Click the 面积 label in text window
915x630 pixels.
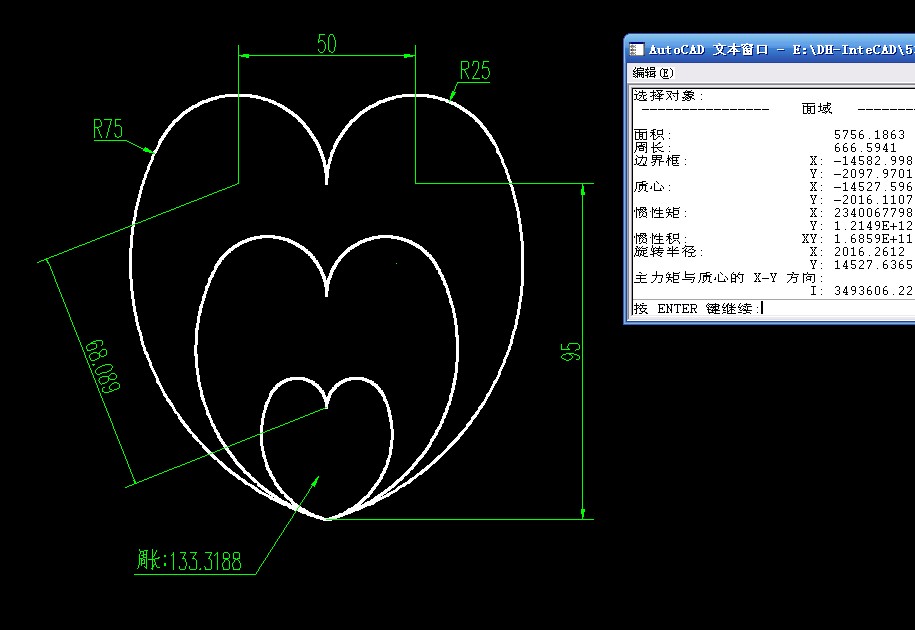point(653,135)
